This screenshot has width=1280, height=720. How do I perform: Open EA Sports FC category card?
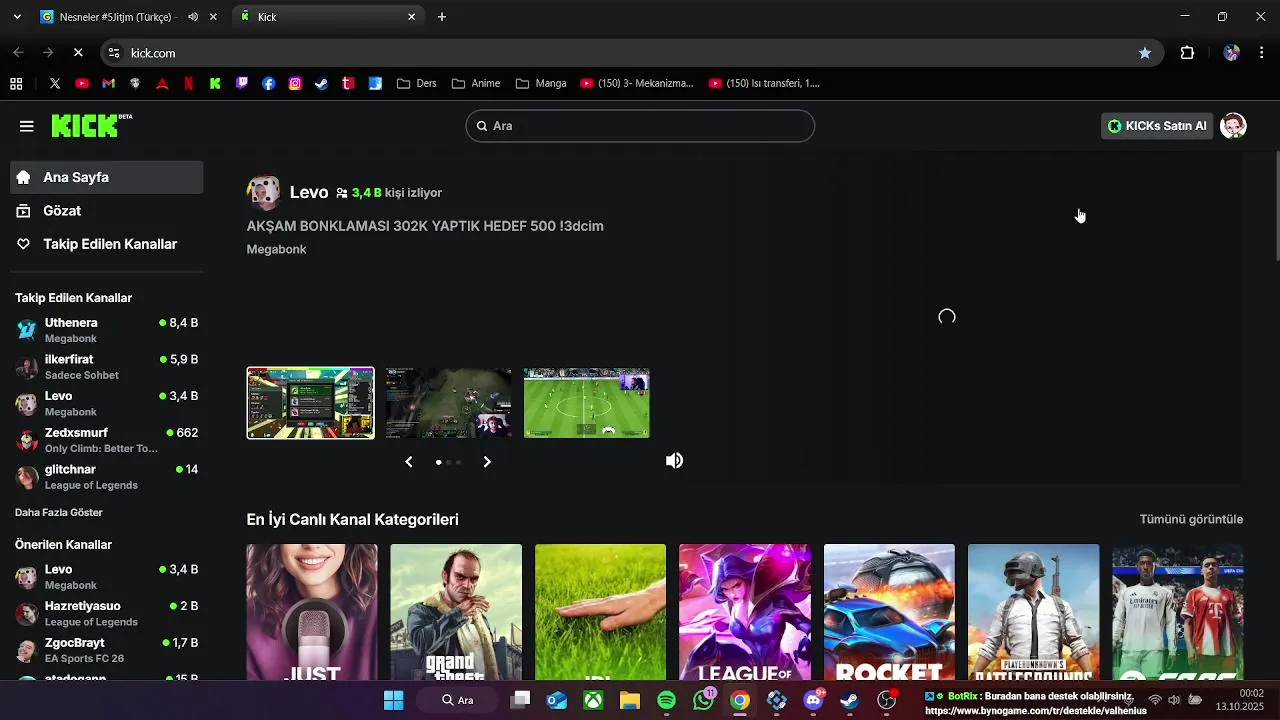1178,612
